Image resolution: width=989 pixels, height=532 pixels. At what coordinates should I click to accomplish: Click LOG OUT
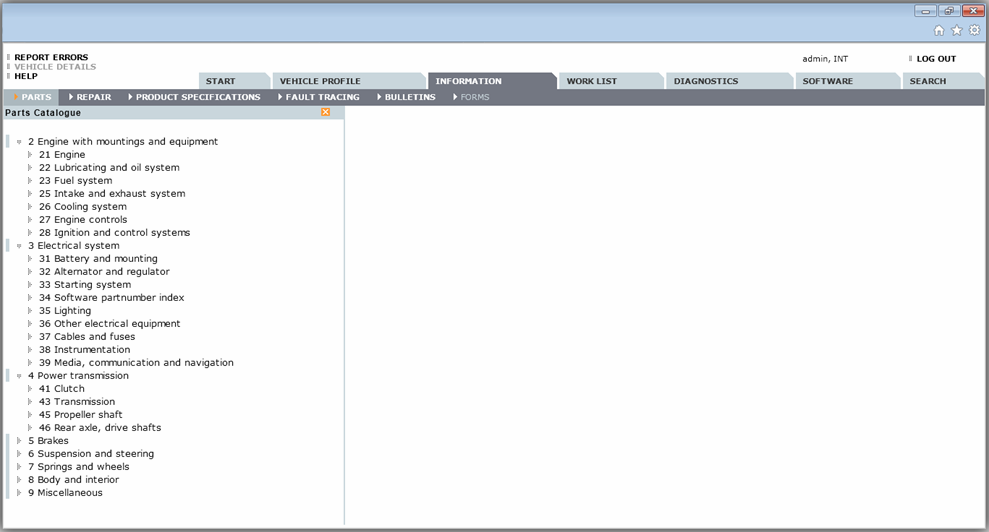[936, 59]
